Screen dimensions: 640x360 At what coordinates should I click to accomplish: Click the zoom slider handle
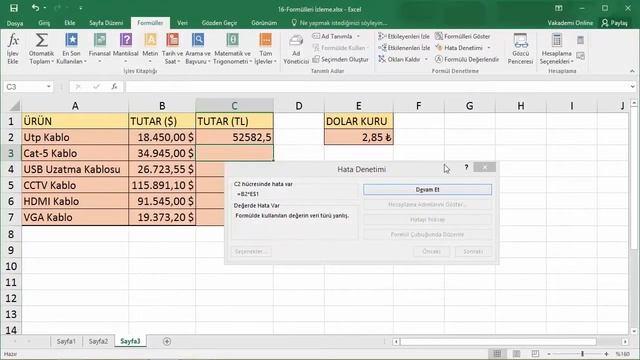click(x=582, y=354)
